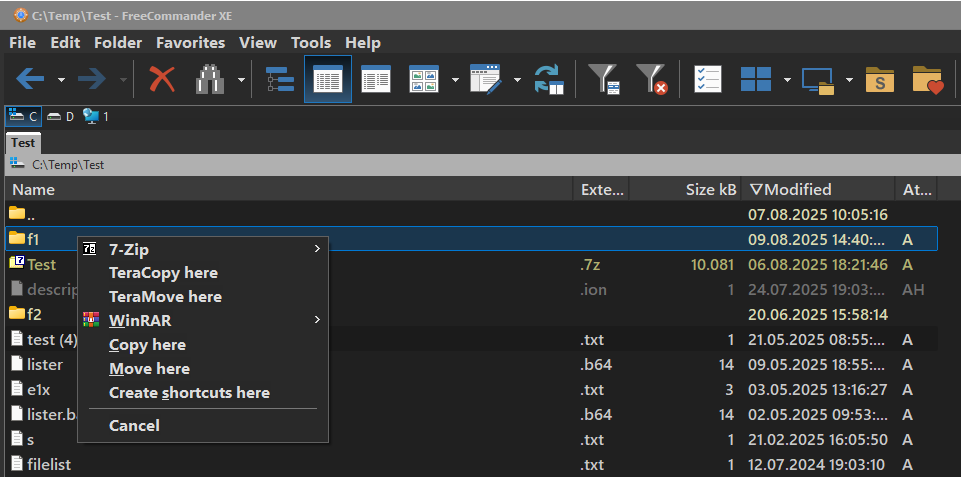The image size is (961, 477).
Task: Toggle the highlighted details view mode
Action: (328, 80)
